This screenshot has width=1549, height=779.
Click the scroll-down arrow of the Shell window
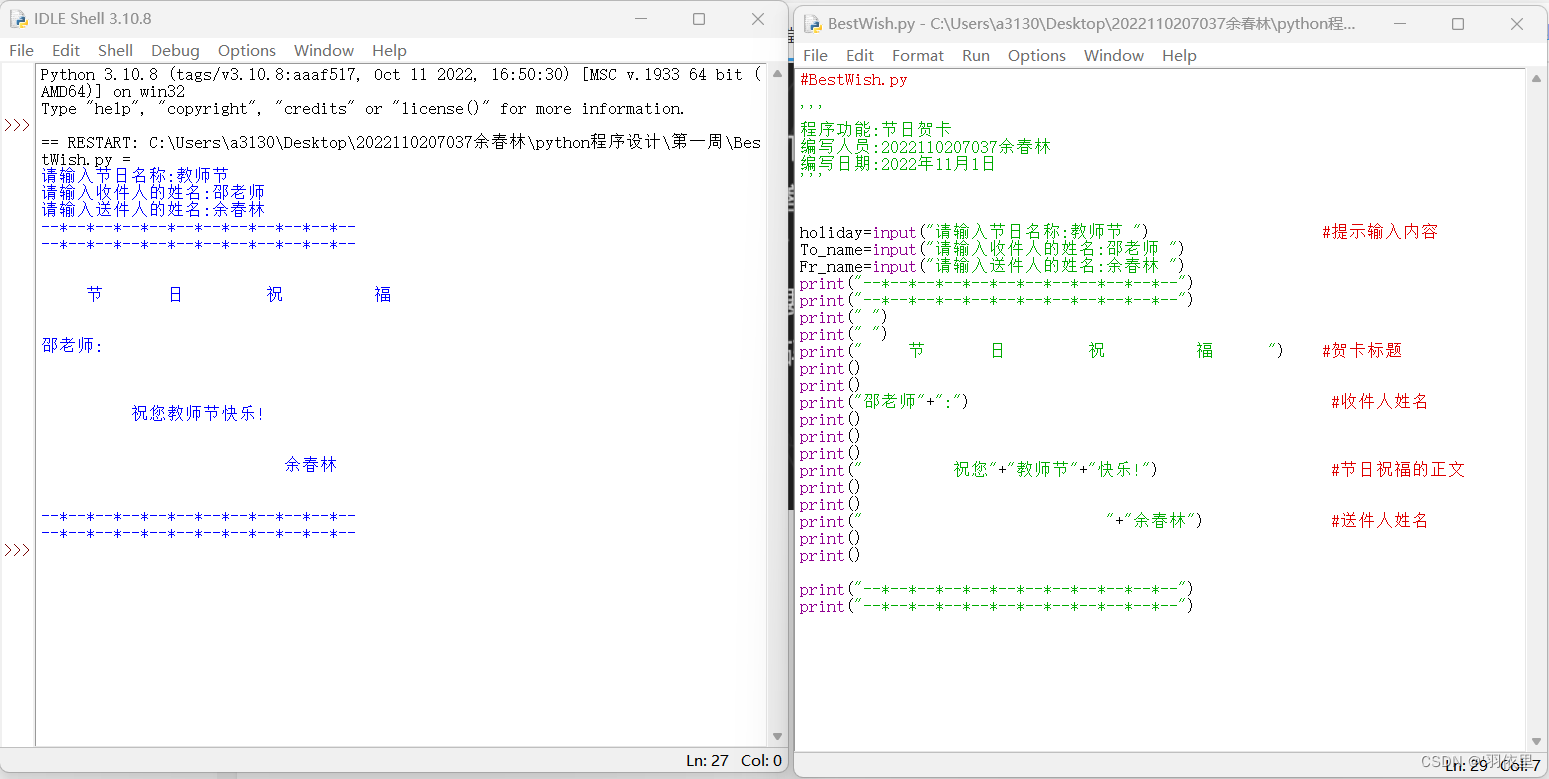(x=778, y=735)
